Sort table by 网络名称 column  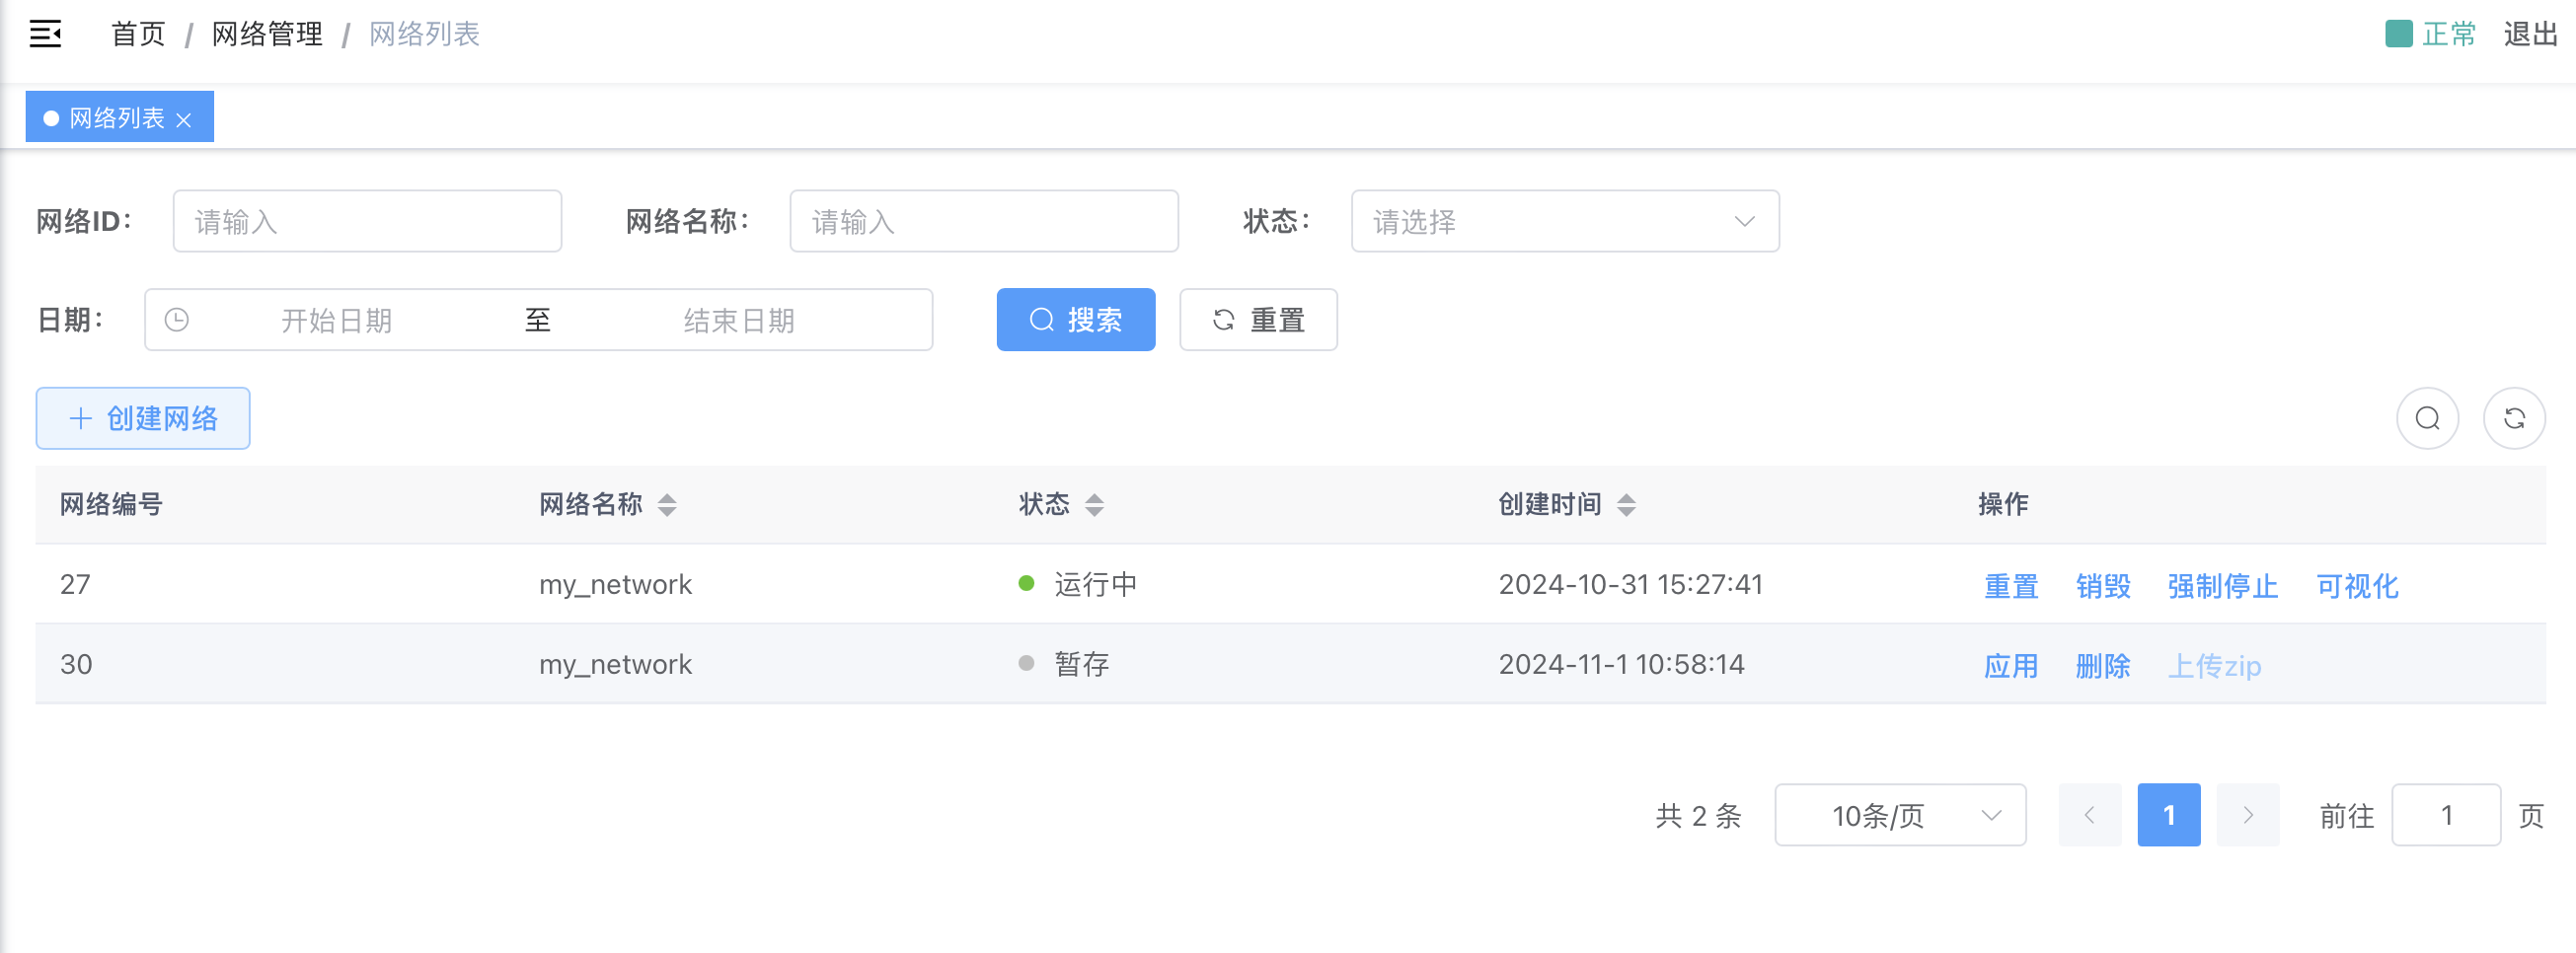(x=667, y=505)
